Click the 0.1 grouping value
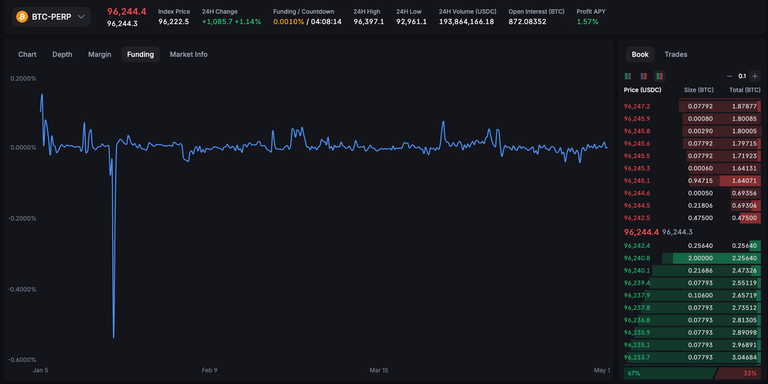 (742, 76)
